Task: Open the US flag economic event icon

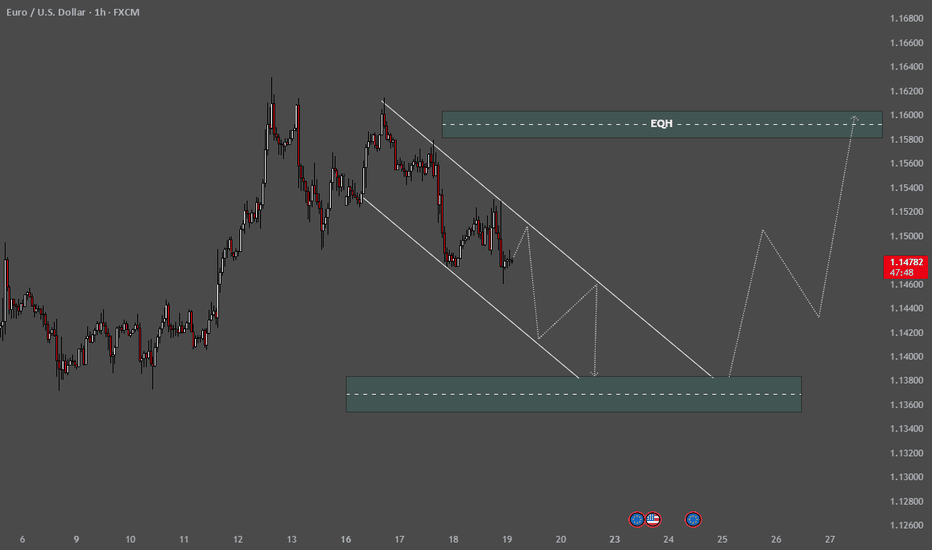Action: [x=653, y=519]
